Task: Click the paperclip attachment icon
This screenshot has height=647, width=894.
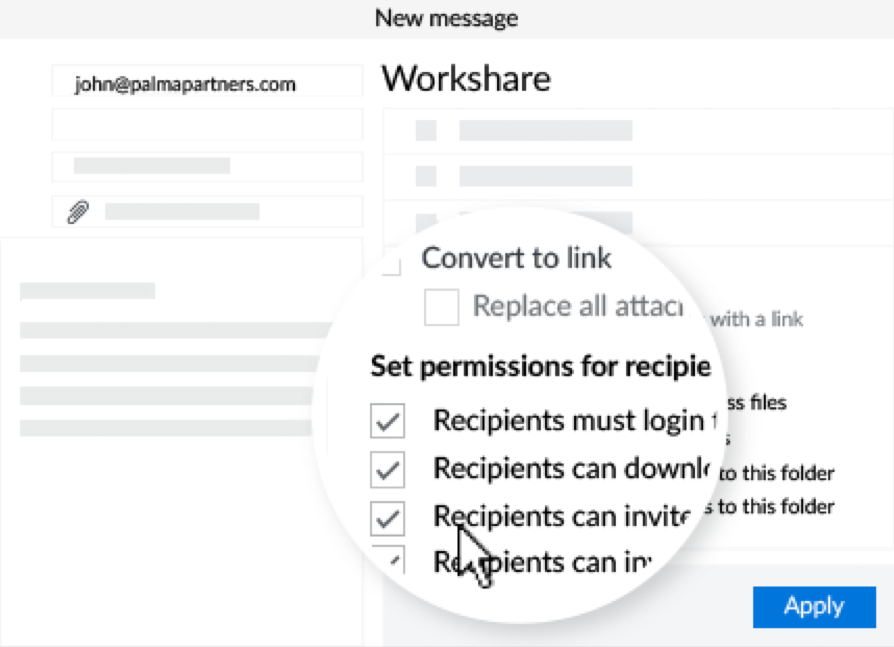Action: [78, 212]
